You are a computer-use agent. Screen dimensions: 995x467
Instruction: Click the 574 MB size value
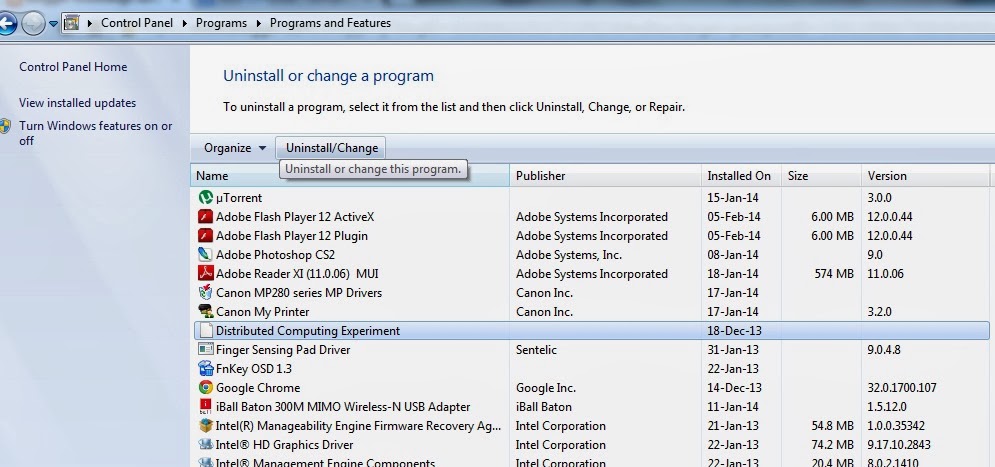coord(834,274)
